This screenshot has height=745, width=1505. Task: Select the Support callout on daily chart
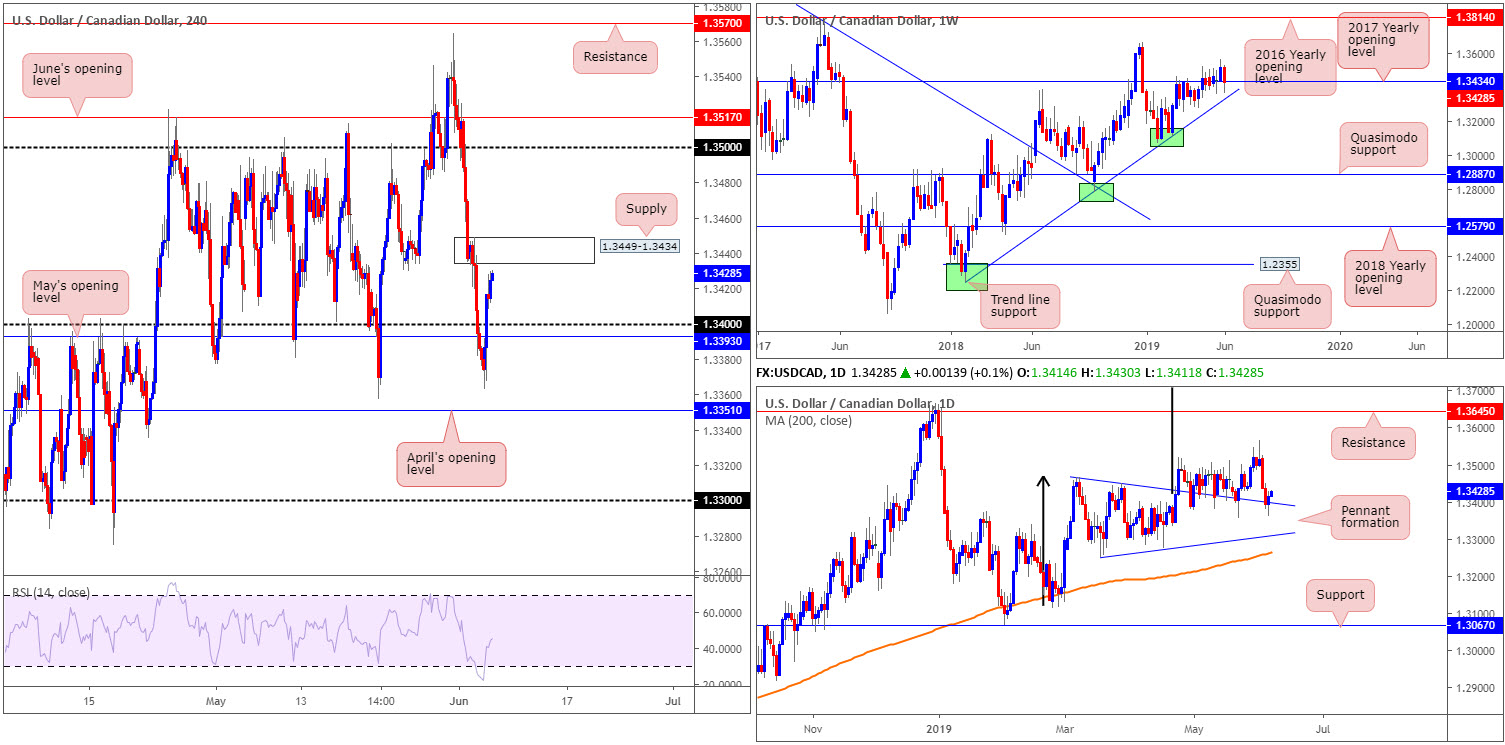(x=1340, y=595)
